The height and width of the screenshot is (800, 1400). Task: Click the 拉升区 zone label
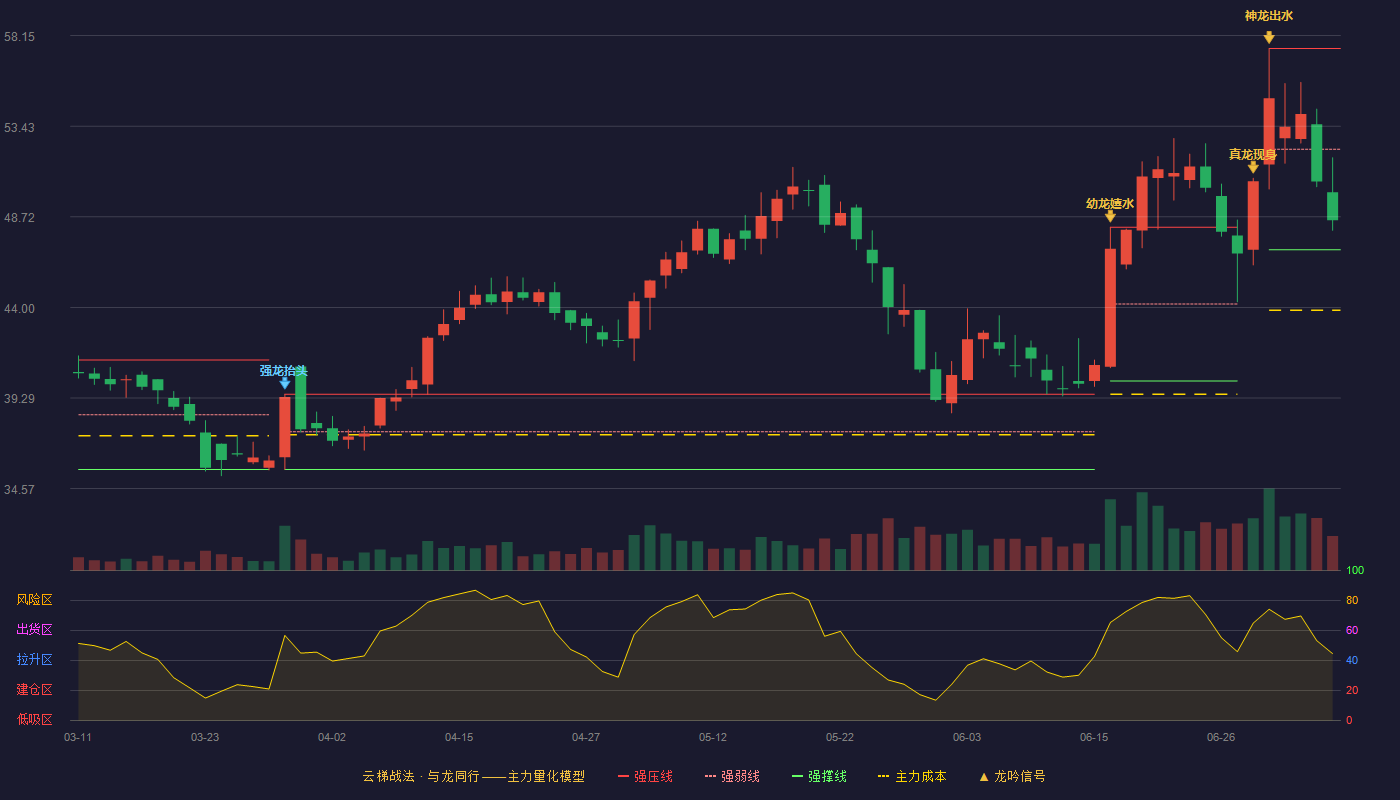coord(34,660)
